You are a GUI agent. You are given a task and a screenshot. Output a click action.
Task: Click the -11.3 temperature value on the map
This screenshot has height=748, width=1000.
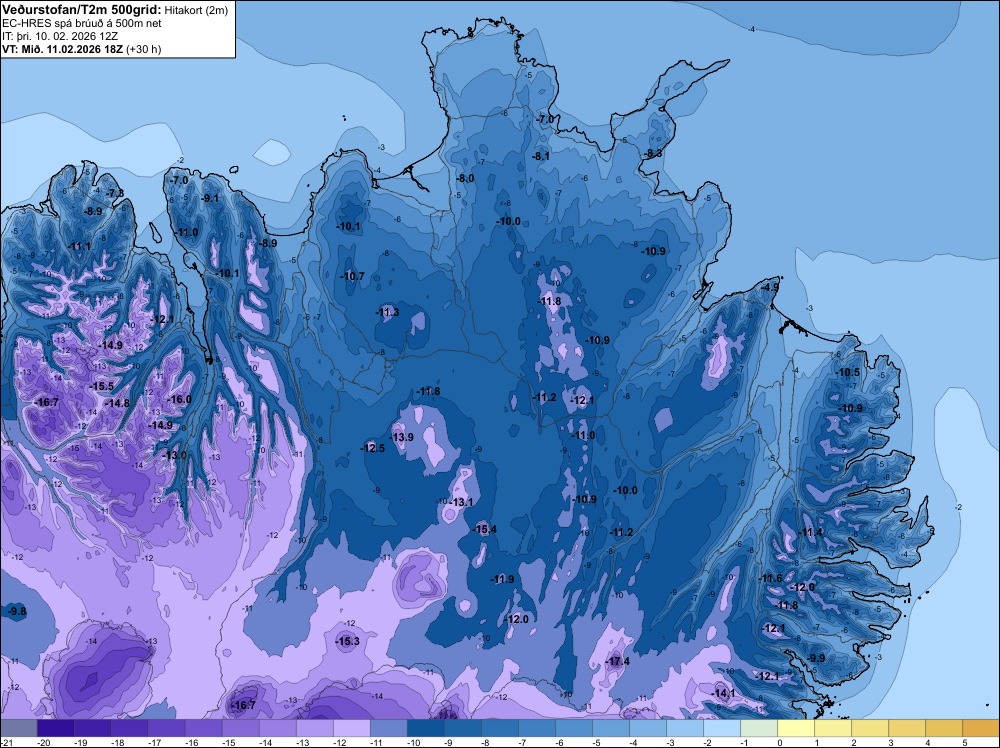coord(387,312)
